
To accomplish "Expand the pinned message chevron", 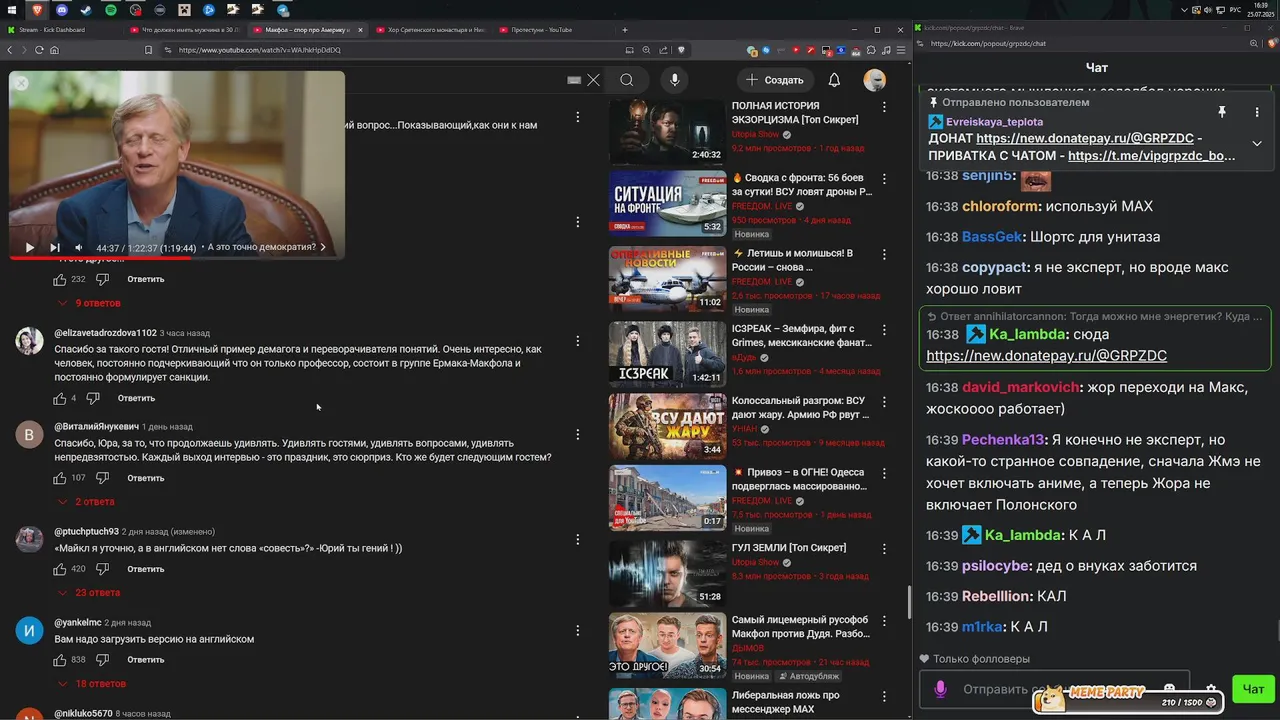I will pyautogui.click(x=1257, y=143).
